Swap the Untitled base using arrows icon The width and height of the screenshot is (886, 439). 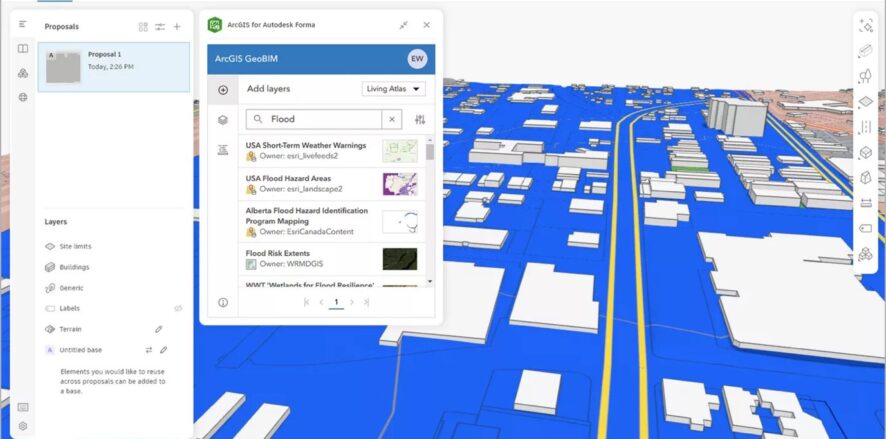pos(148,350)
